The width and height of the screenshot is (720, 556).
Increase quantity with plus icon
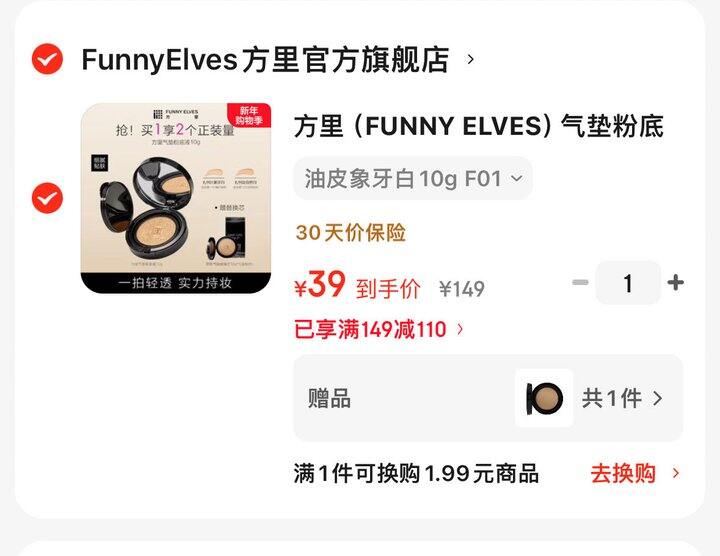pos(675,282)
